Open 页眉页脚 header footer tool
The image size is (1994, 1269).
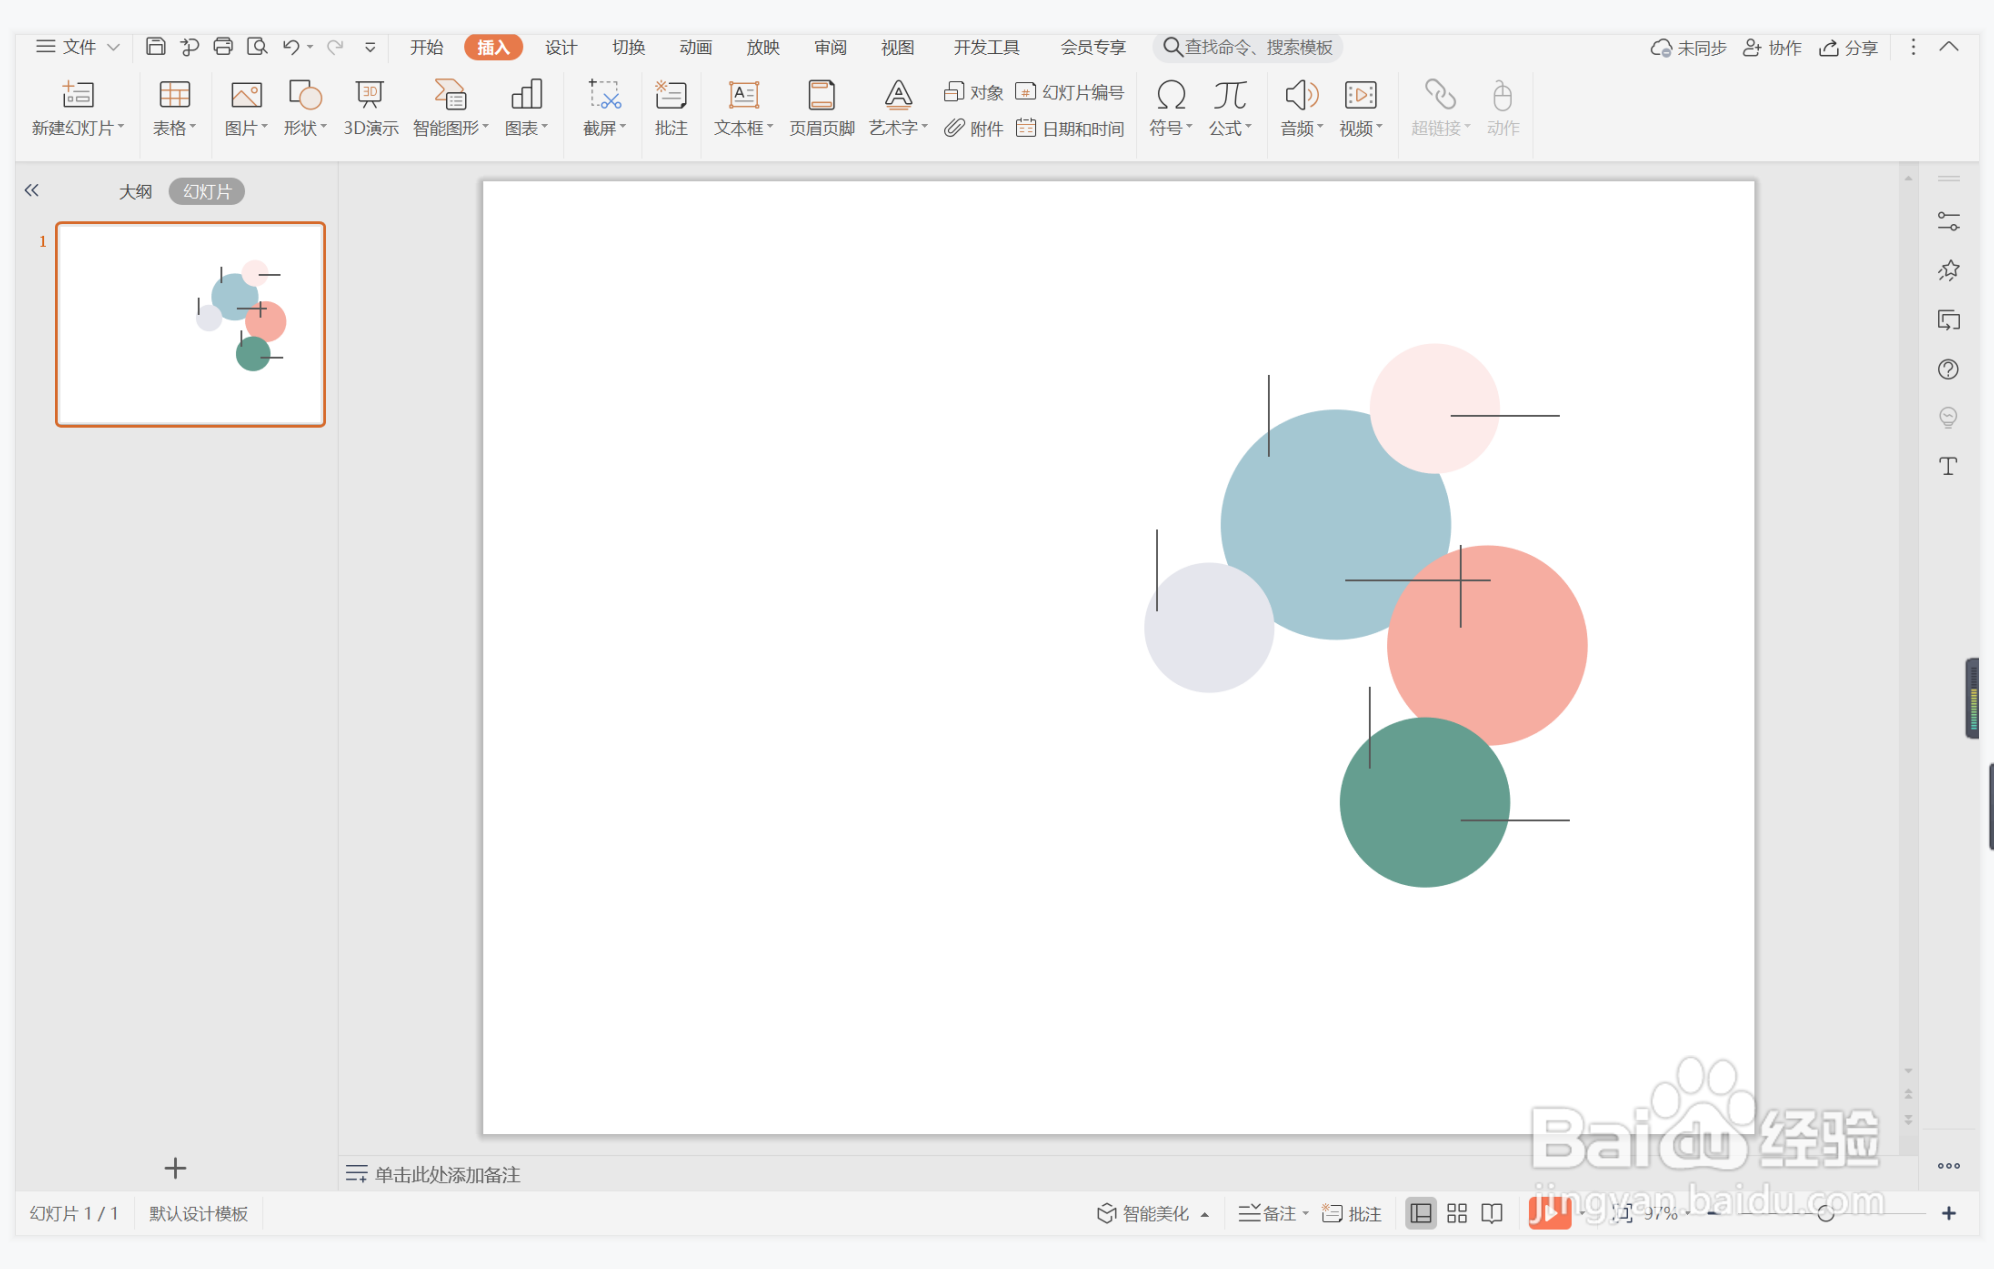coord(821,96)
